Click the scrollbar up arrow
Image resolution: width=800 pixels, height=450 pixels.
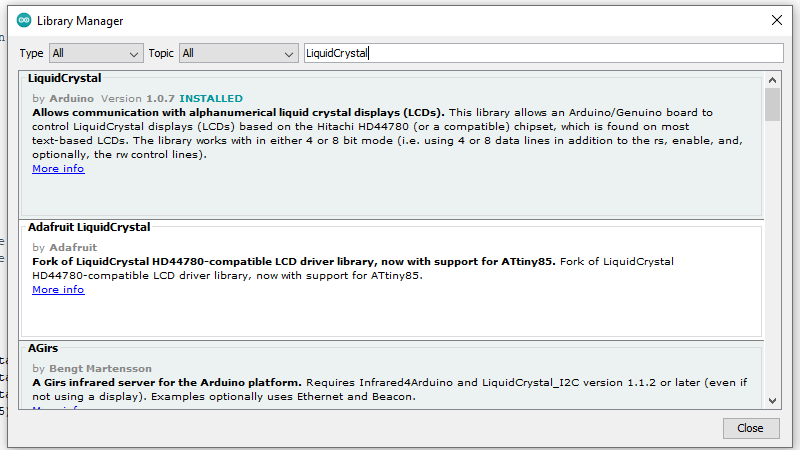pyautogui.click(x=772, y=80)
